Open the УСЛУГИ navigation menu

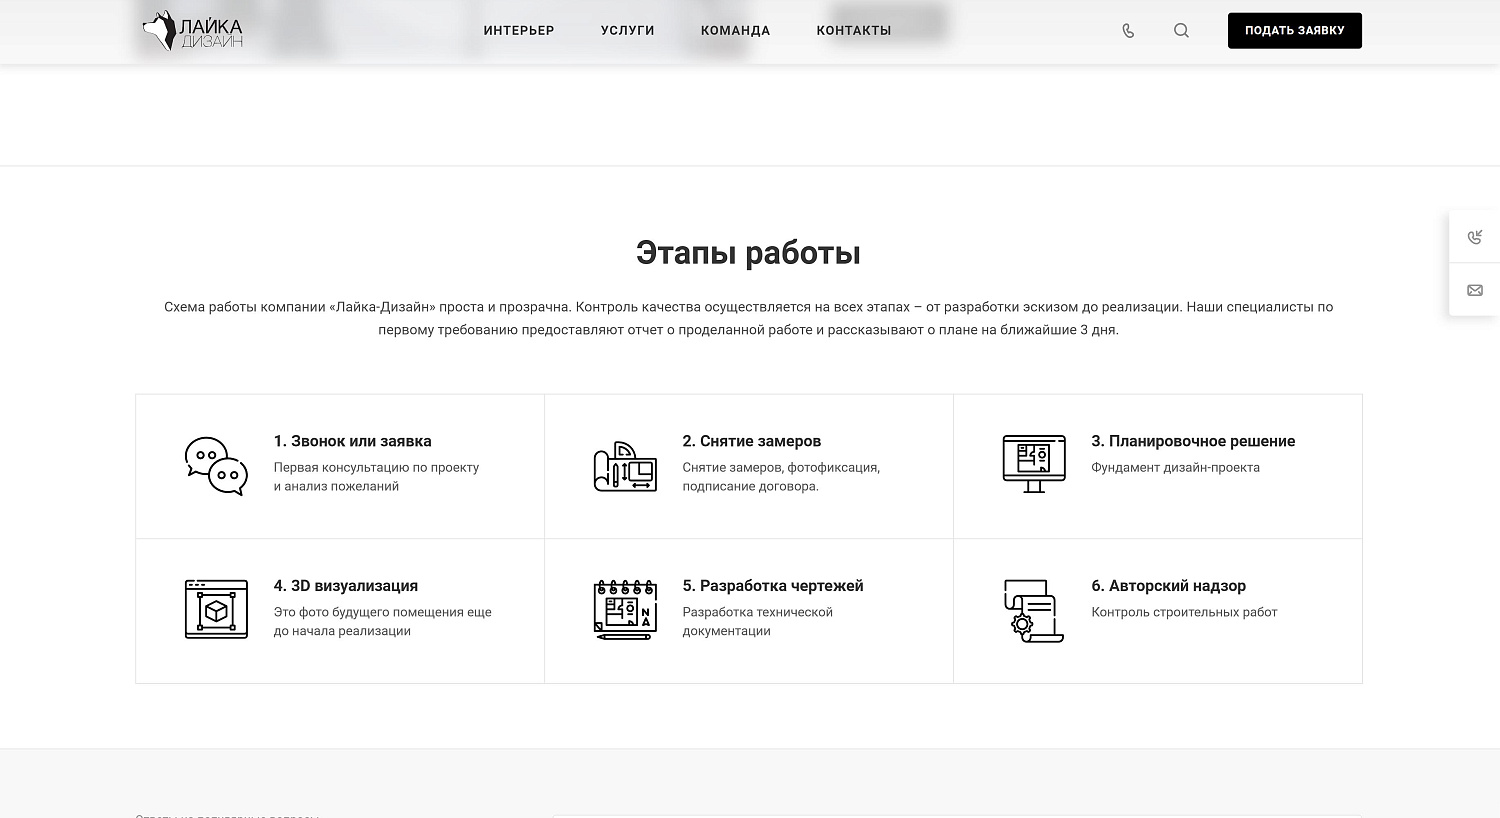click(x=627, y=31)
